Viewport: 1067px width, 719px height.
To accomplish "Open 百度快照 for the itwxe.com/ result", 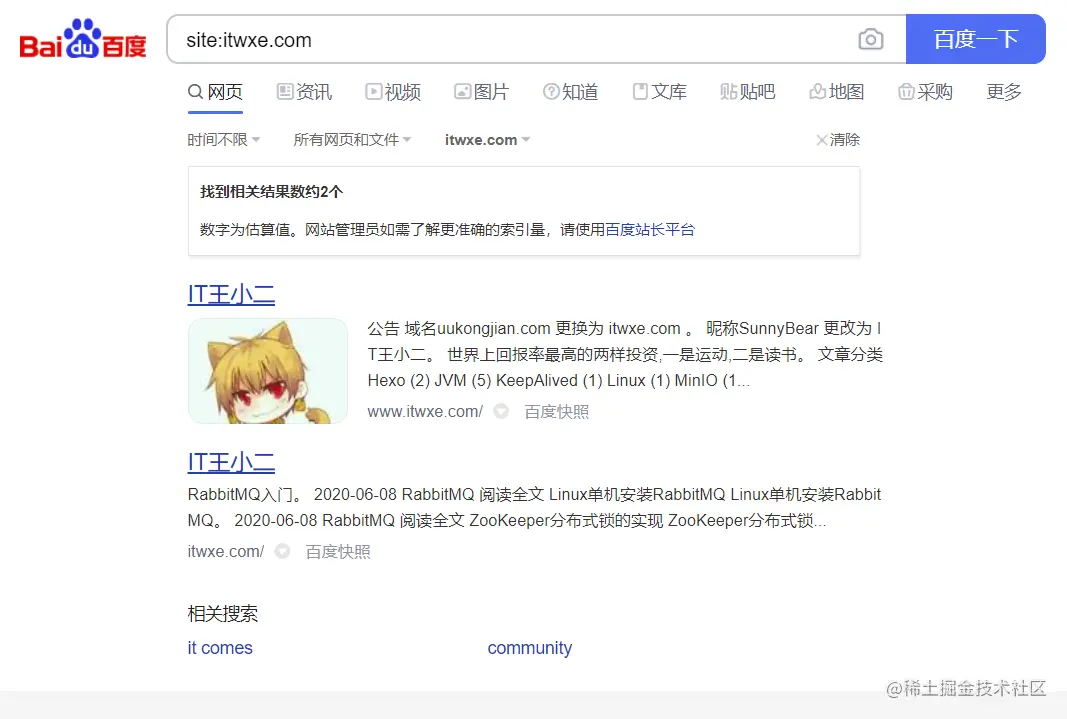I will [x=338, y=552].
